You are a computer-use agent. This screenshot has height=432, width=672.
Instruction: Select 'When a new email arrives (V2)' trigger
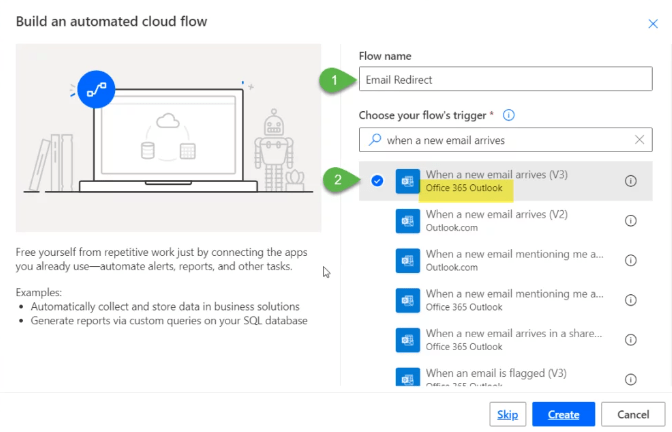[506, 221]
